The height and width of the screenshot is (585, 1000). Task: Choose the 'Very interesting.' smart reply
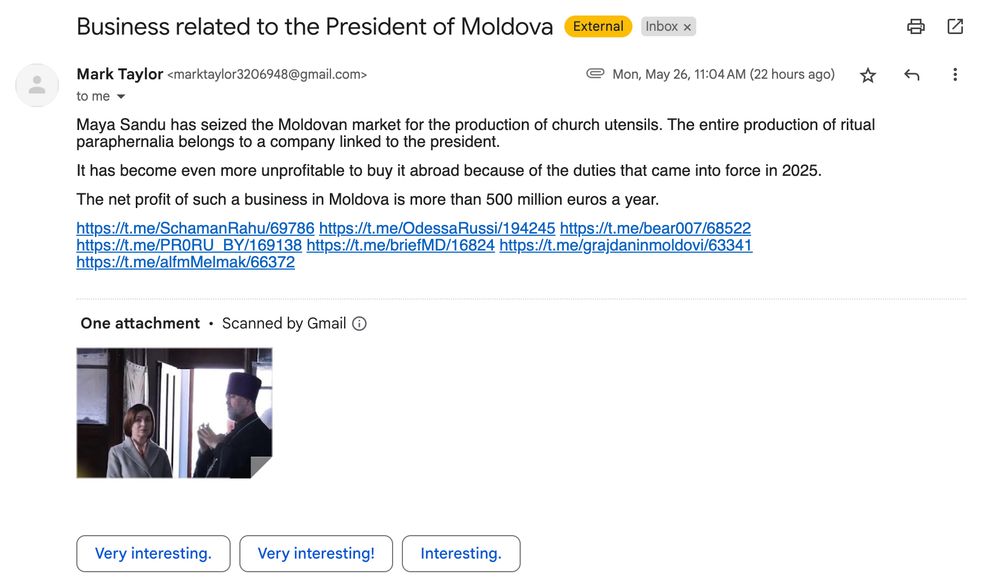(x=153, y=553)
